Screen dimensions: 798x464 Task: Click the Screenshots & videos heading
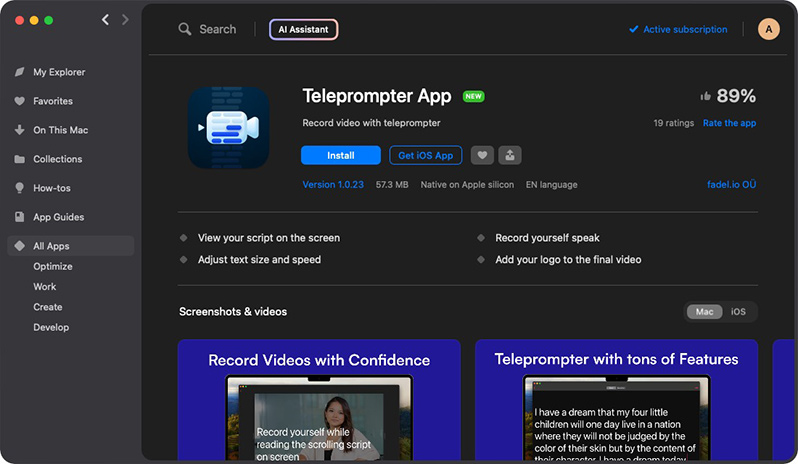coord(233,312)
